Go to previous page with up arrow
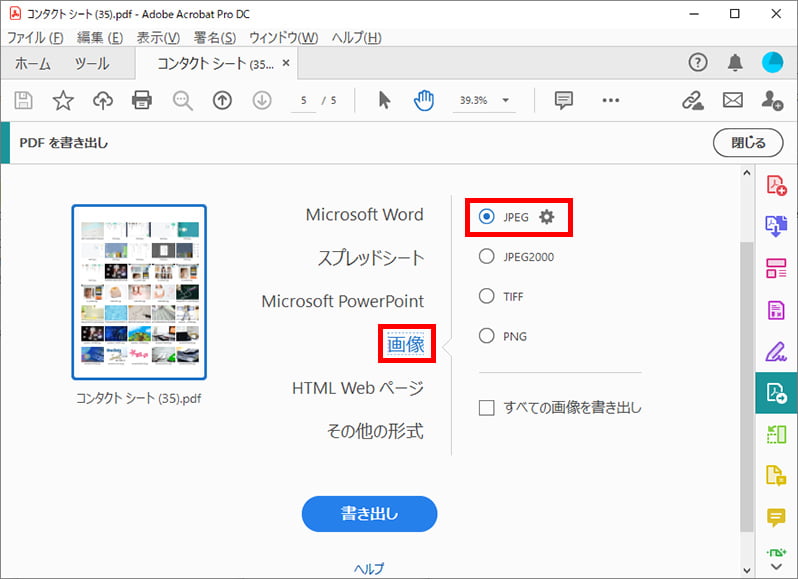The image size is (798, 579). 222,100
